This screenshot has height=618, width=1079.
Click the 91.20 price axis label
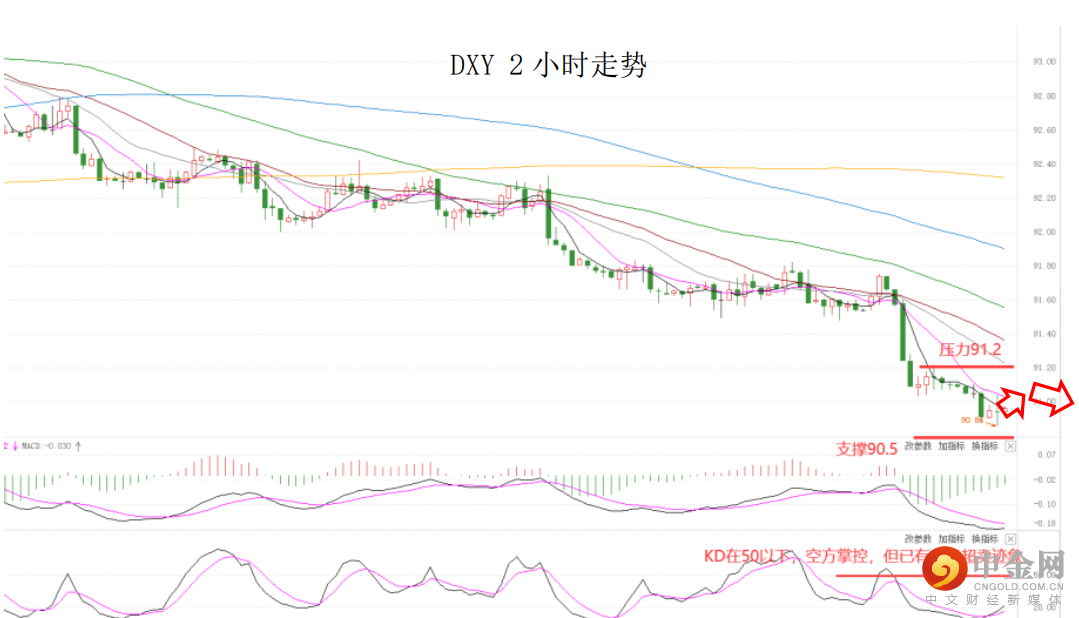pyautogui.click(x=1044, y=368)
